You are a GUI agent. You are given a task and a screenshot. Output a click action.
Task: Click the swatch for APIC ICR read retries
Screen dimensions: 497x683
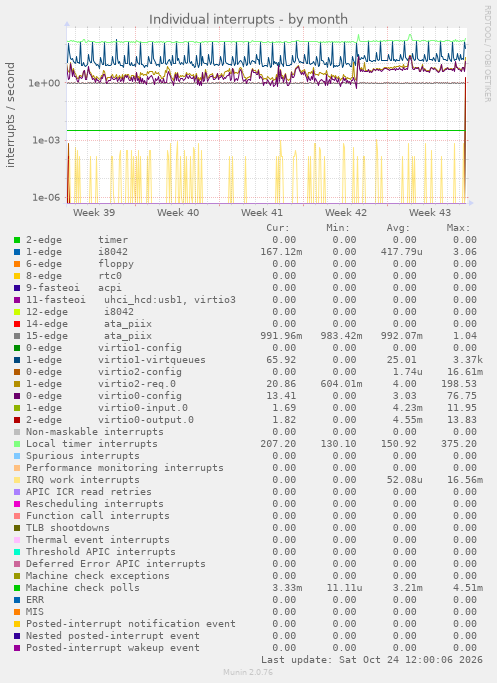point(17,492)
